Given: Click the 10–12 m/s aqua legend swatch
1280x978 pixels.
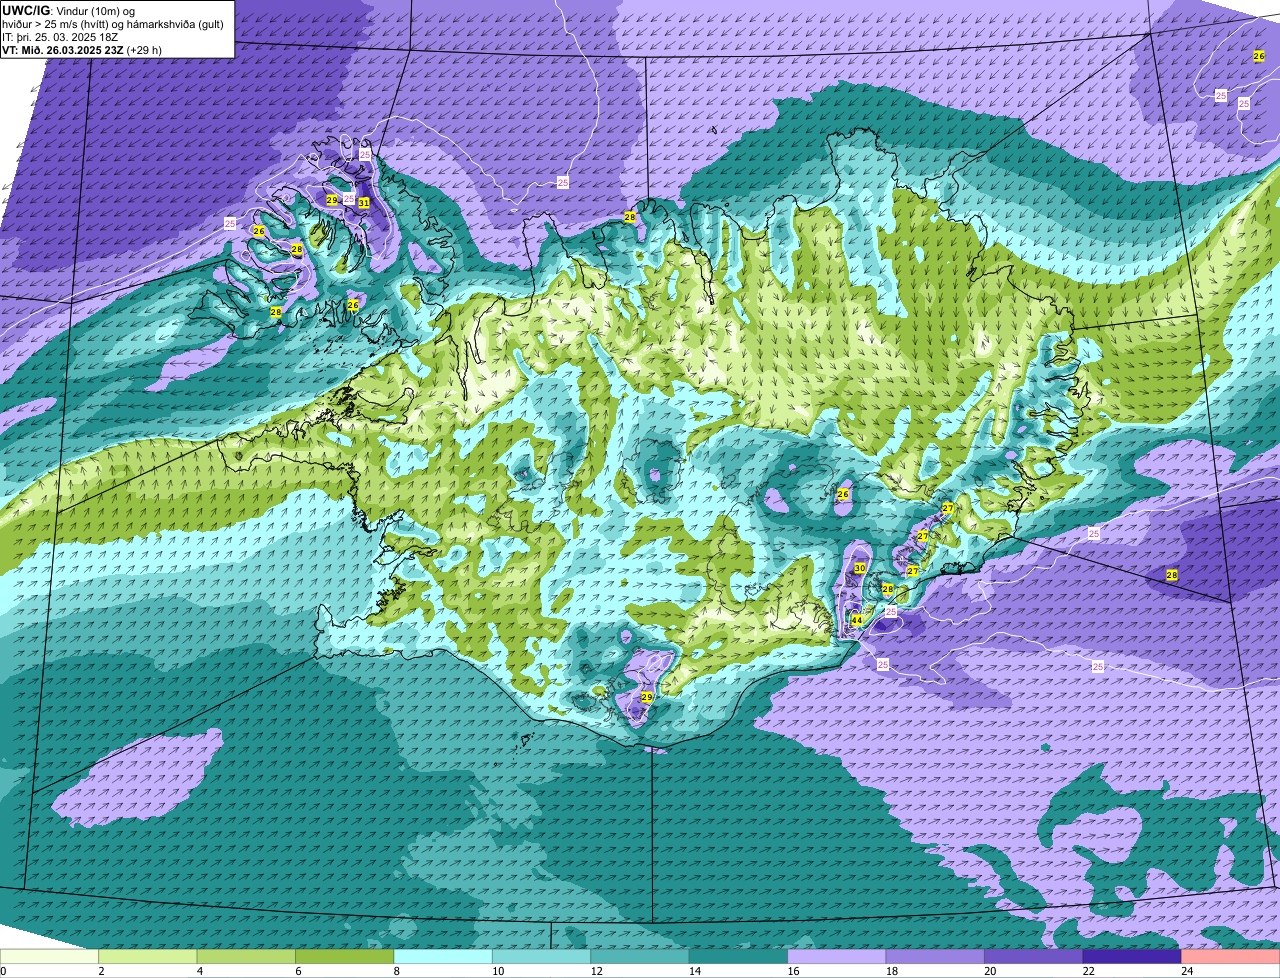Looking at the screenshot, I should pyautogui.click(x=542, y=956).
